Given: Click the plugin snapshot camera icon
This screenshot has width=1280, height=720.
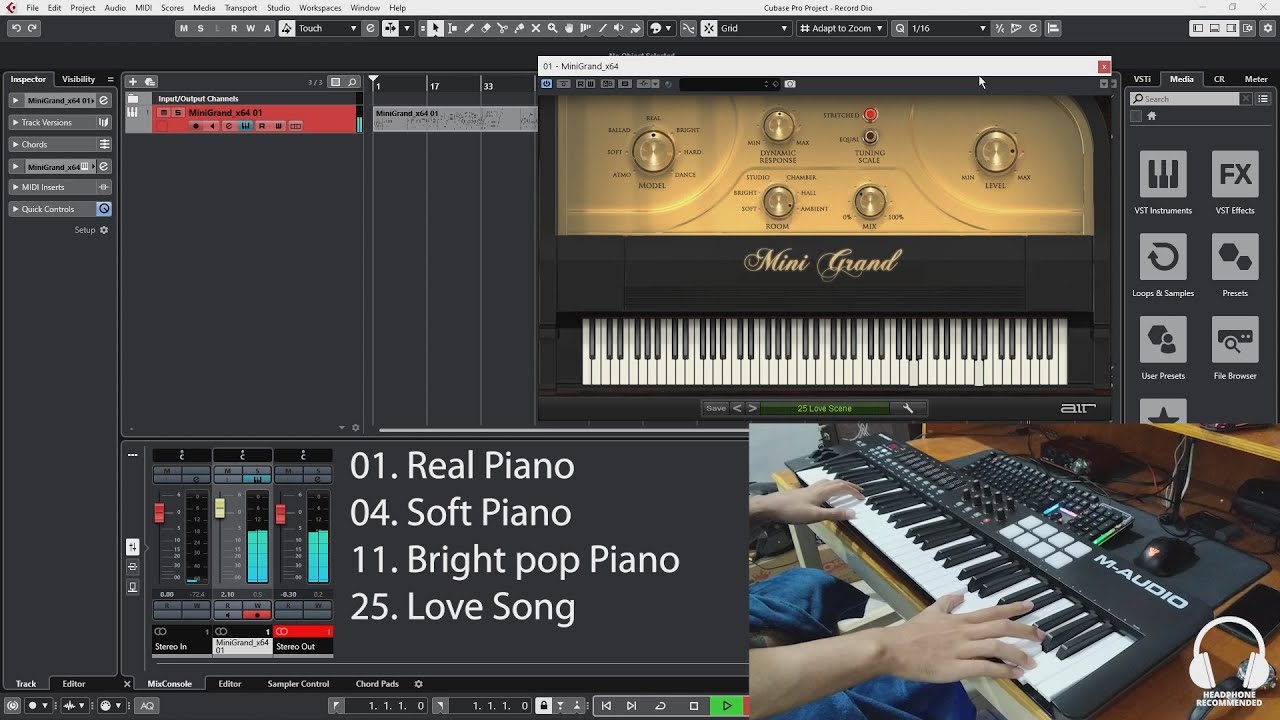Looking at the screenshot, I should coord(790,84).
